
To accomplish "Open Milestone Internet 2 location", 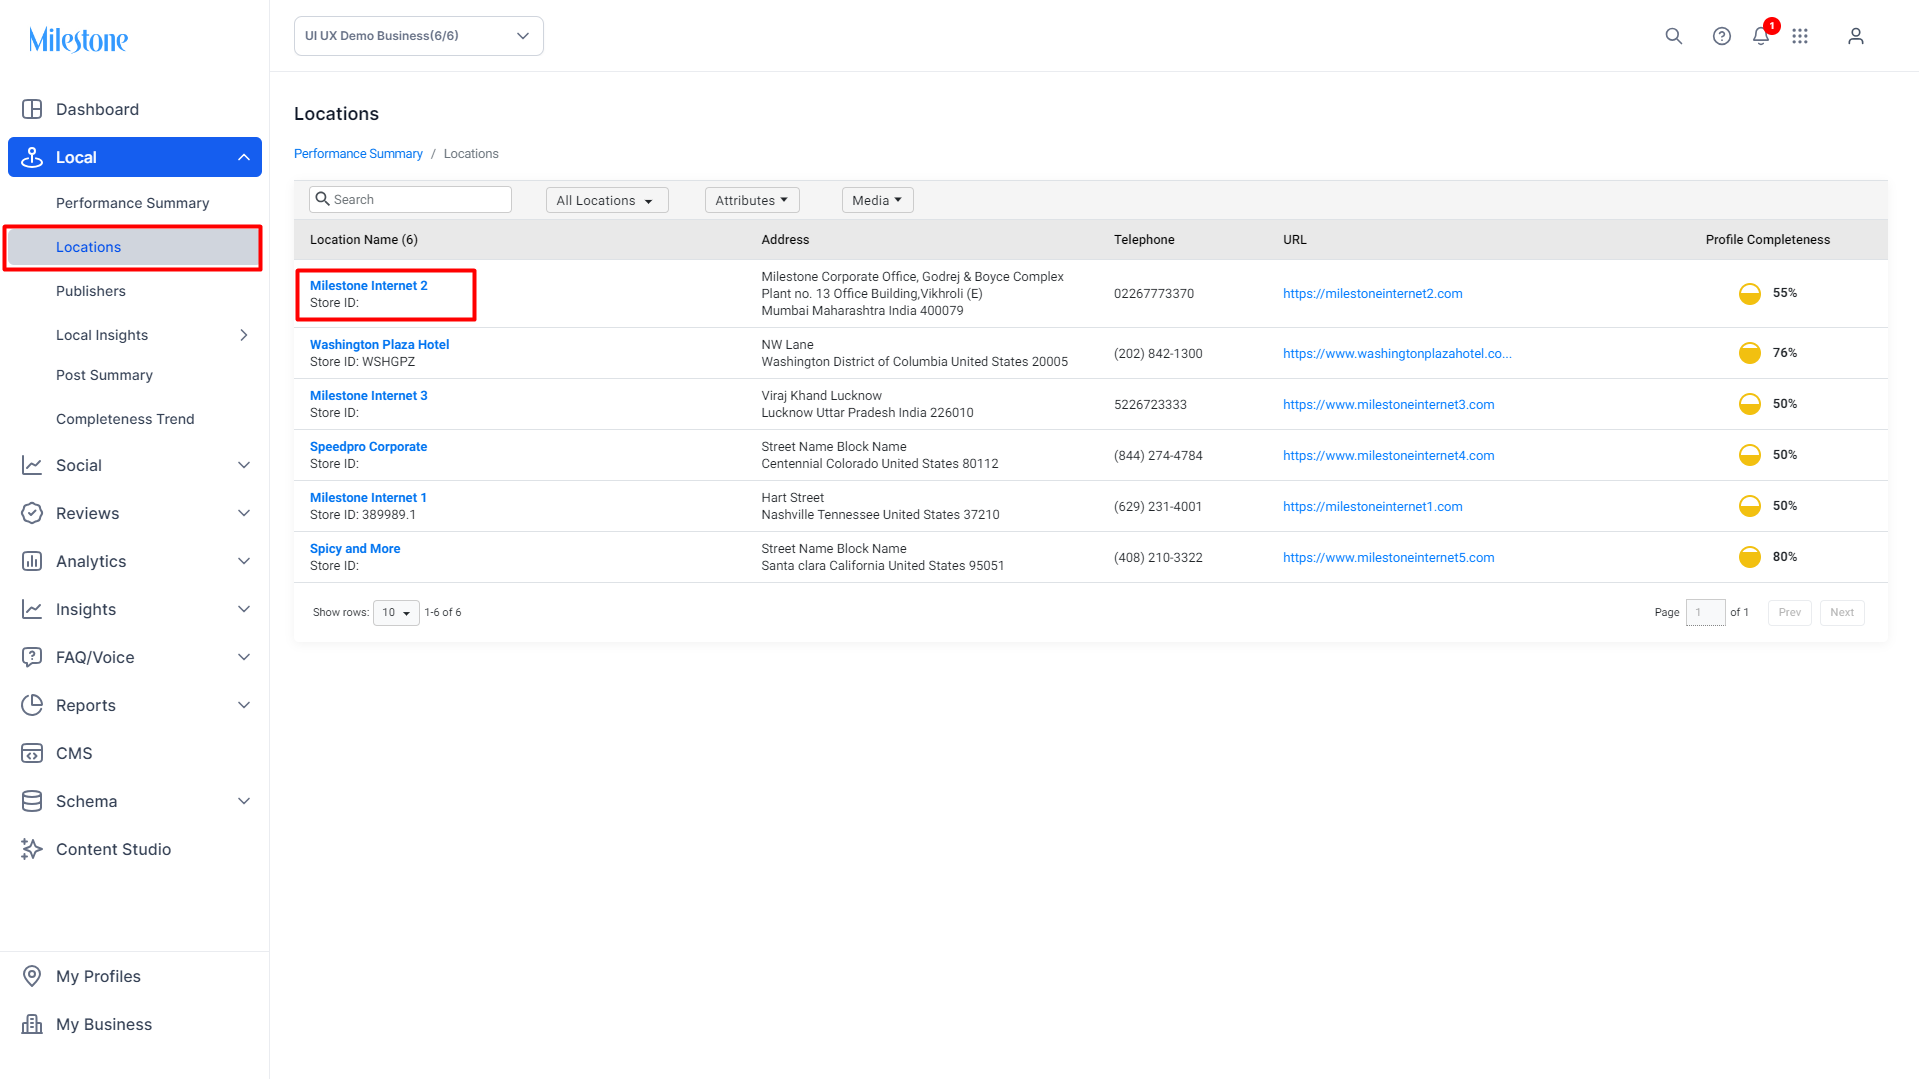I will pos(368,286).
